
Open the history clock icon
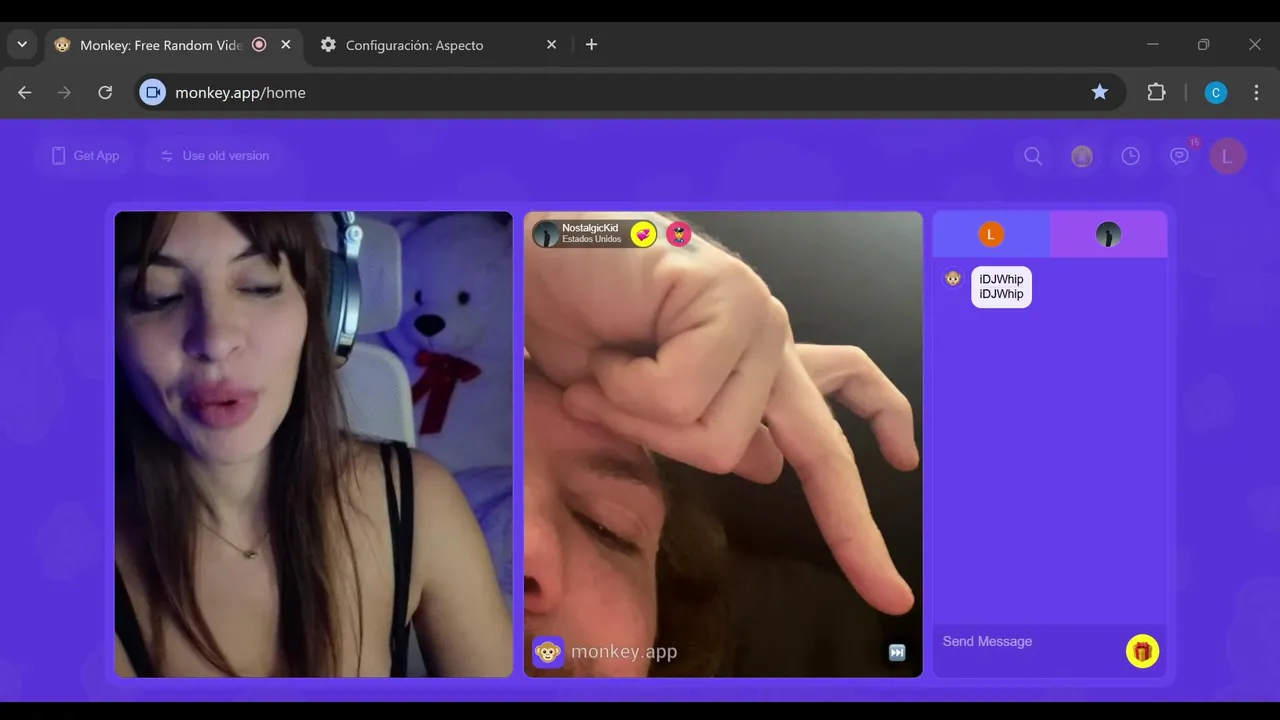tap(1131, 156)
